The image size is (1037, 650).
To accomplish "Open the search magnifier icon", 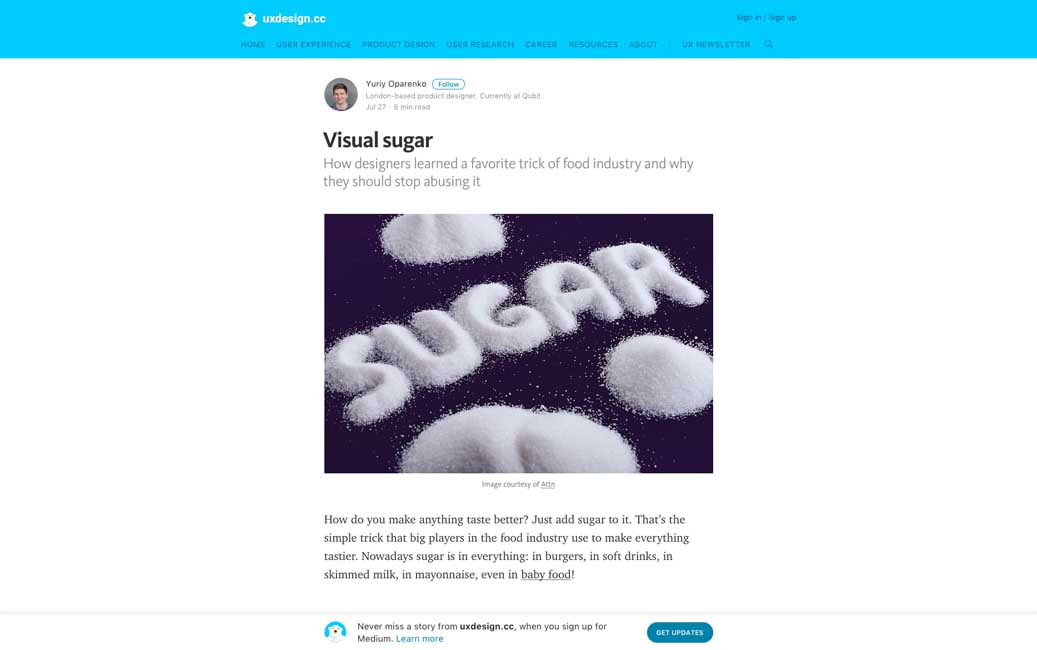I will coord(768,44).
